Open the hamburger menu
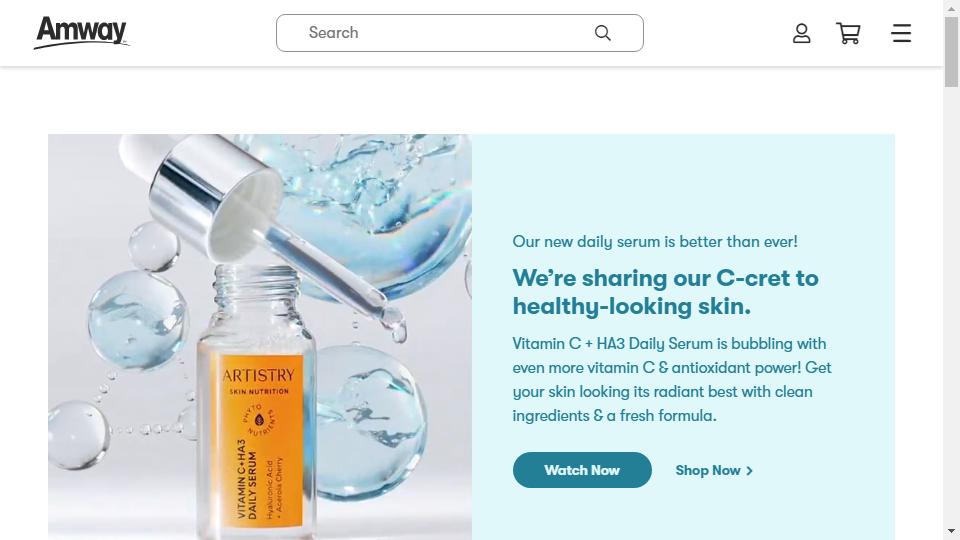 (901, 33)
